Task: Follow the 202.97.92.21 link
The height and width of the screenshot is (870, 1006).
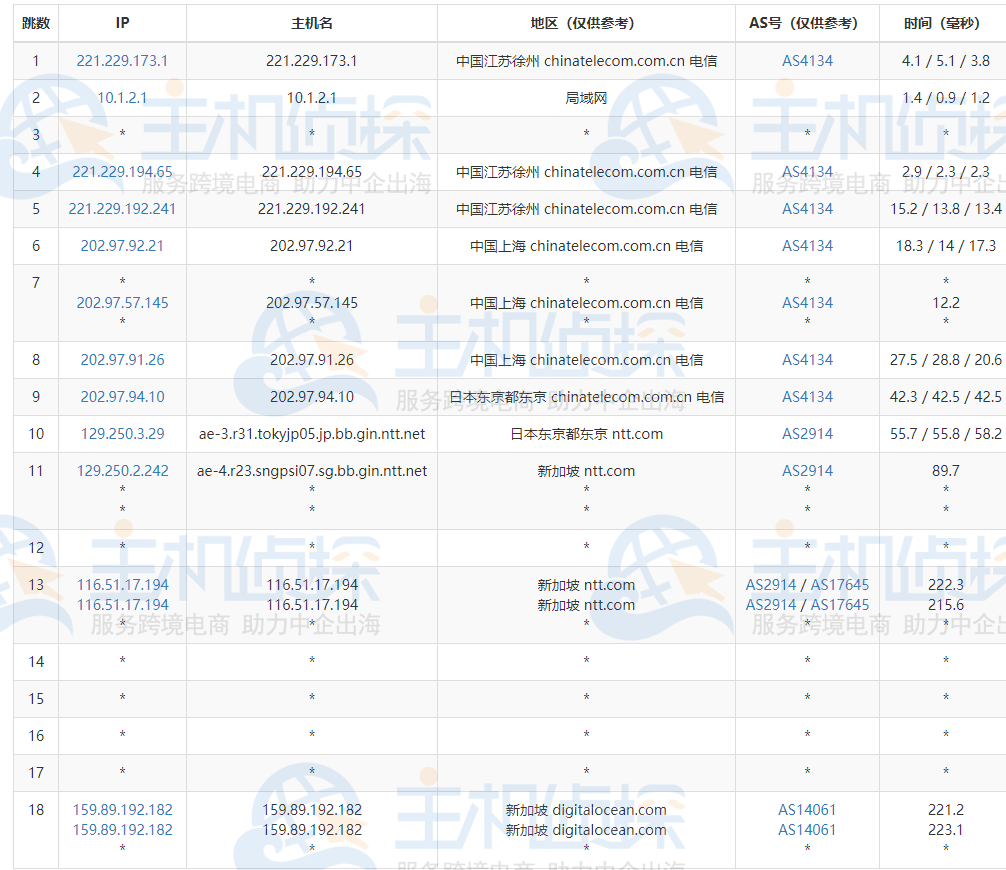Action: [x=122, y=246]
